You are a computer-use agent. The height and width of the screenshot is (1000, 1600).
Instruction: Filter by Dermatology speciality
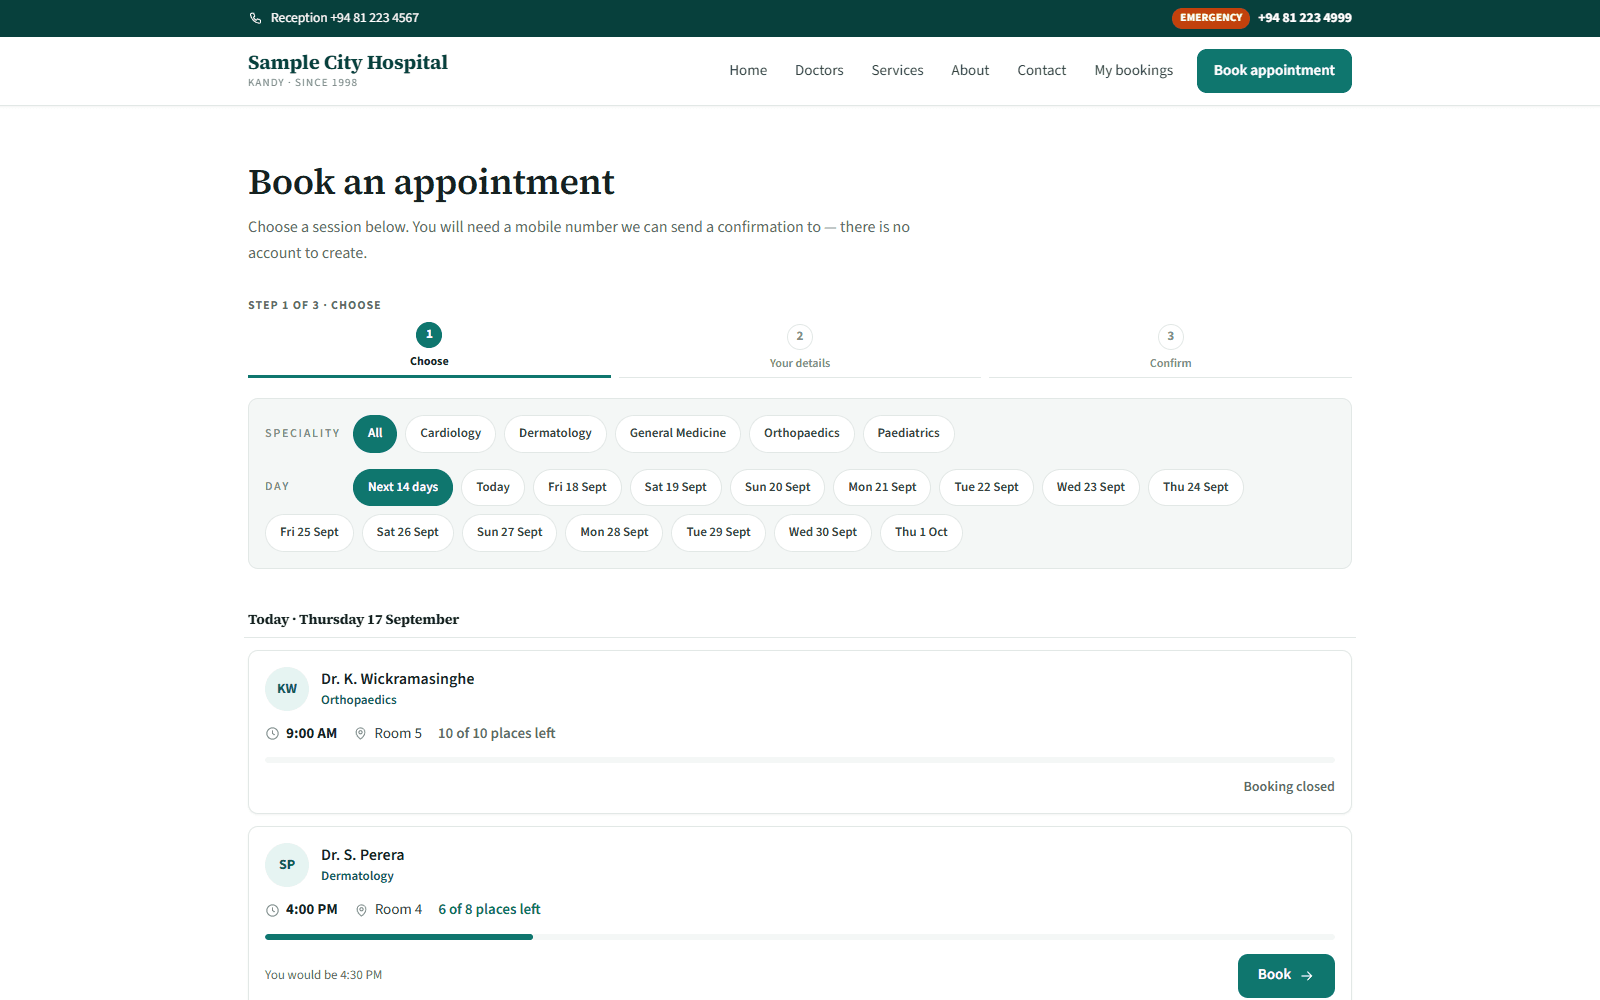tap(555, 434)
